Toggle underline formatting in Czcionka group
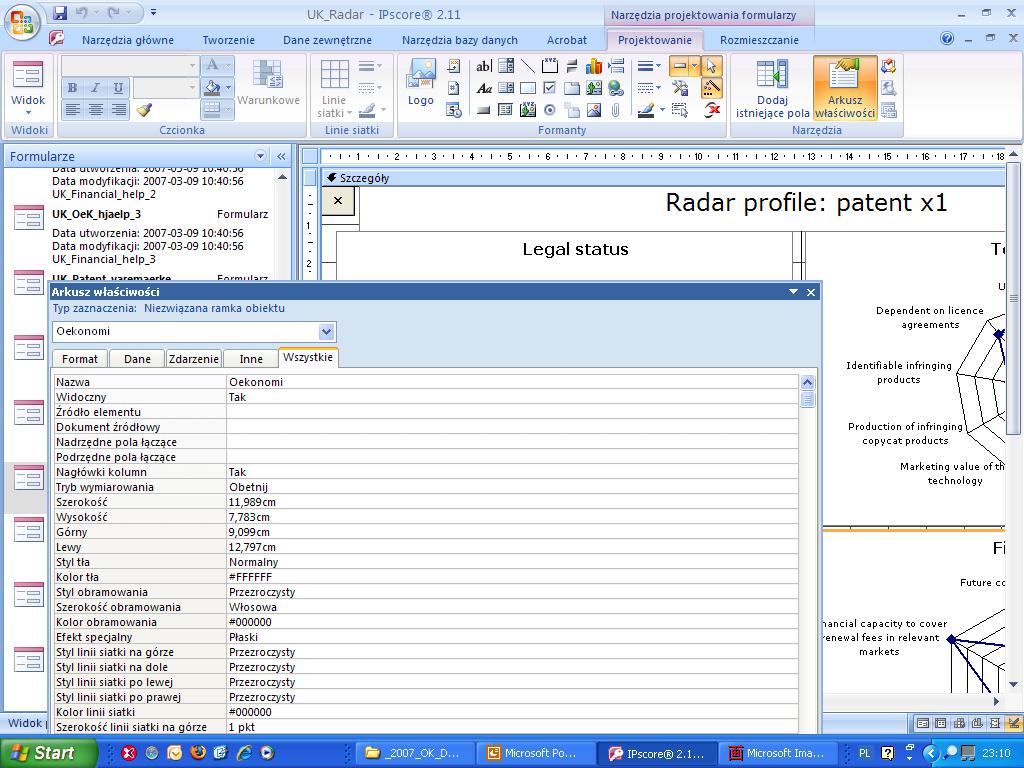The width and height of the screenshot is (1024, 768). point(118,88)
